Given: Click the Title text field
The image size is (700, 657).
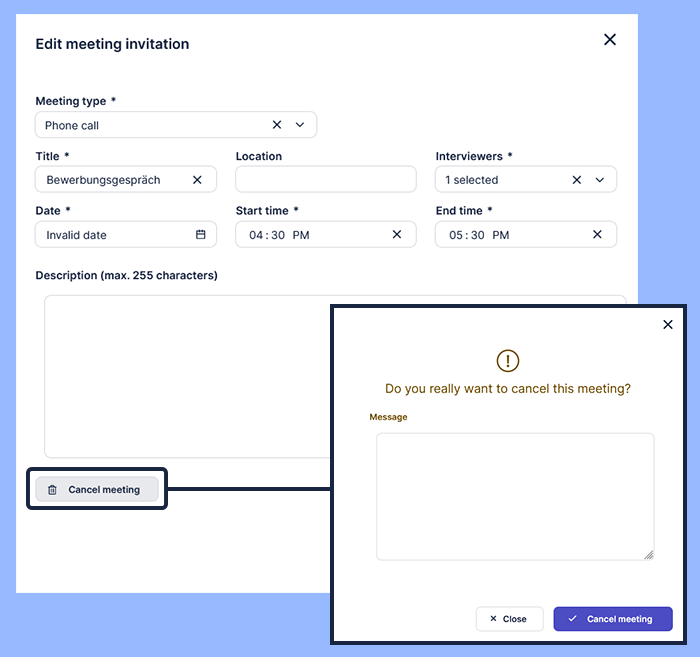Looking at the screenshot, I should pyautogui.click(x=110, y=180).
